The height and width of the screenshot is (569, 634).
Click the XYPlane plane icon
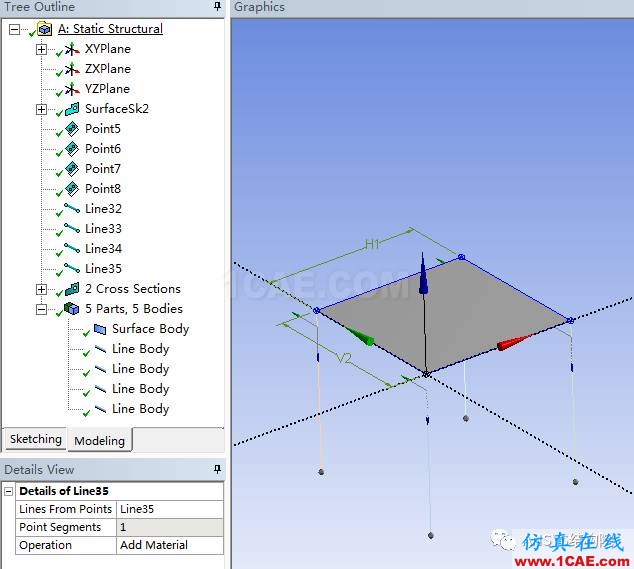(71, 49)
